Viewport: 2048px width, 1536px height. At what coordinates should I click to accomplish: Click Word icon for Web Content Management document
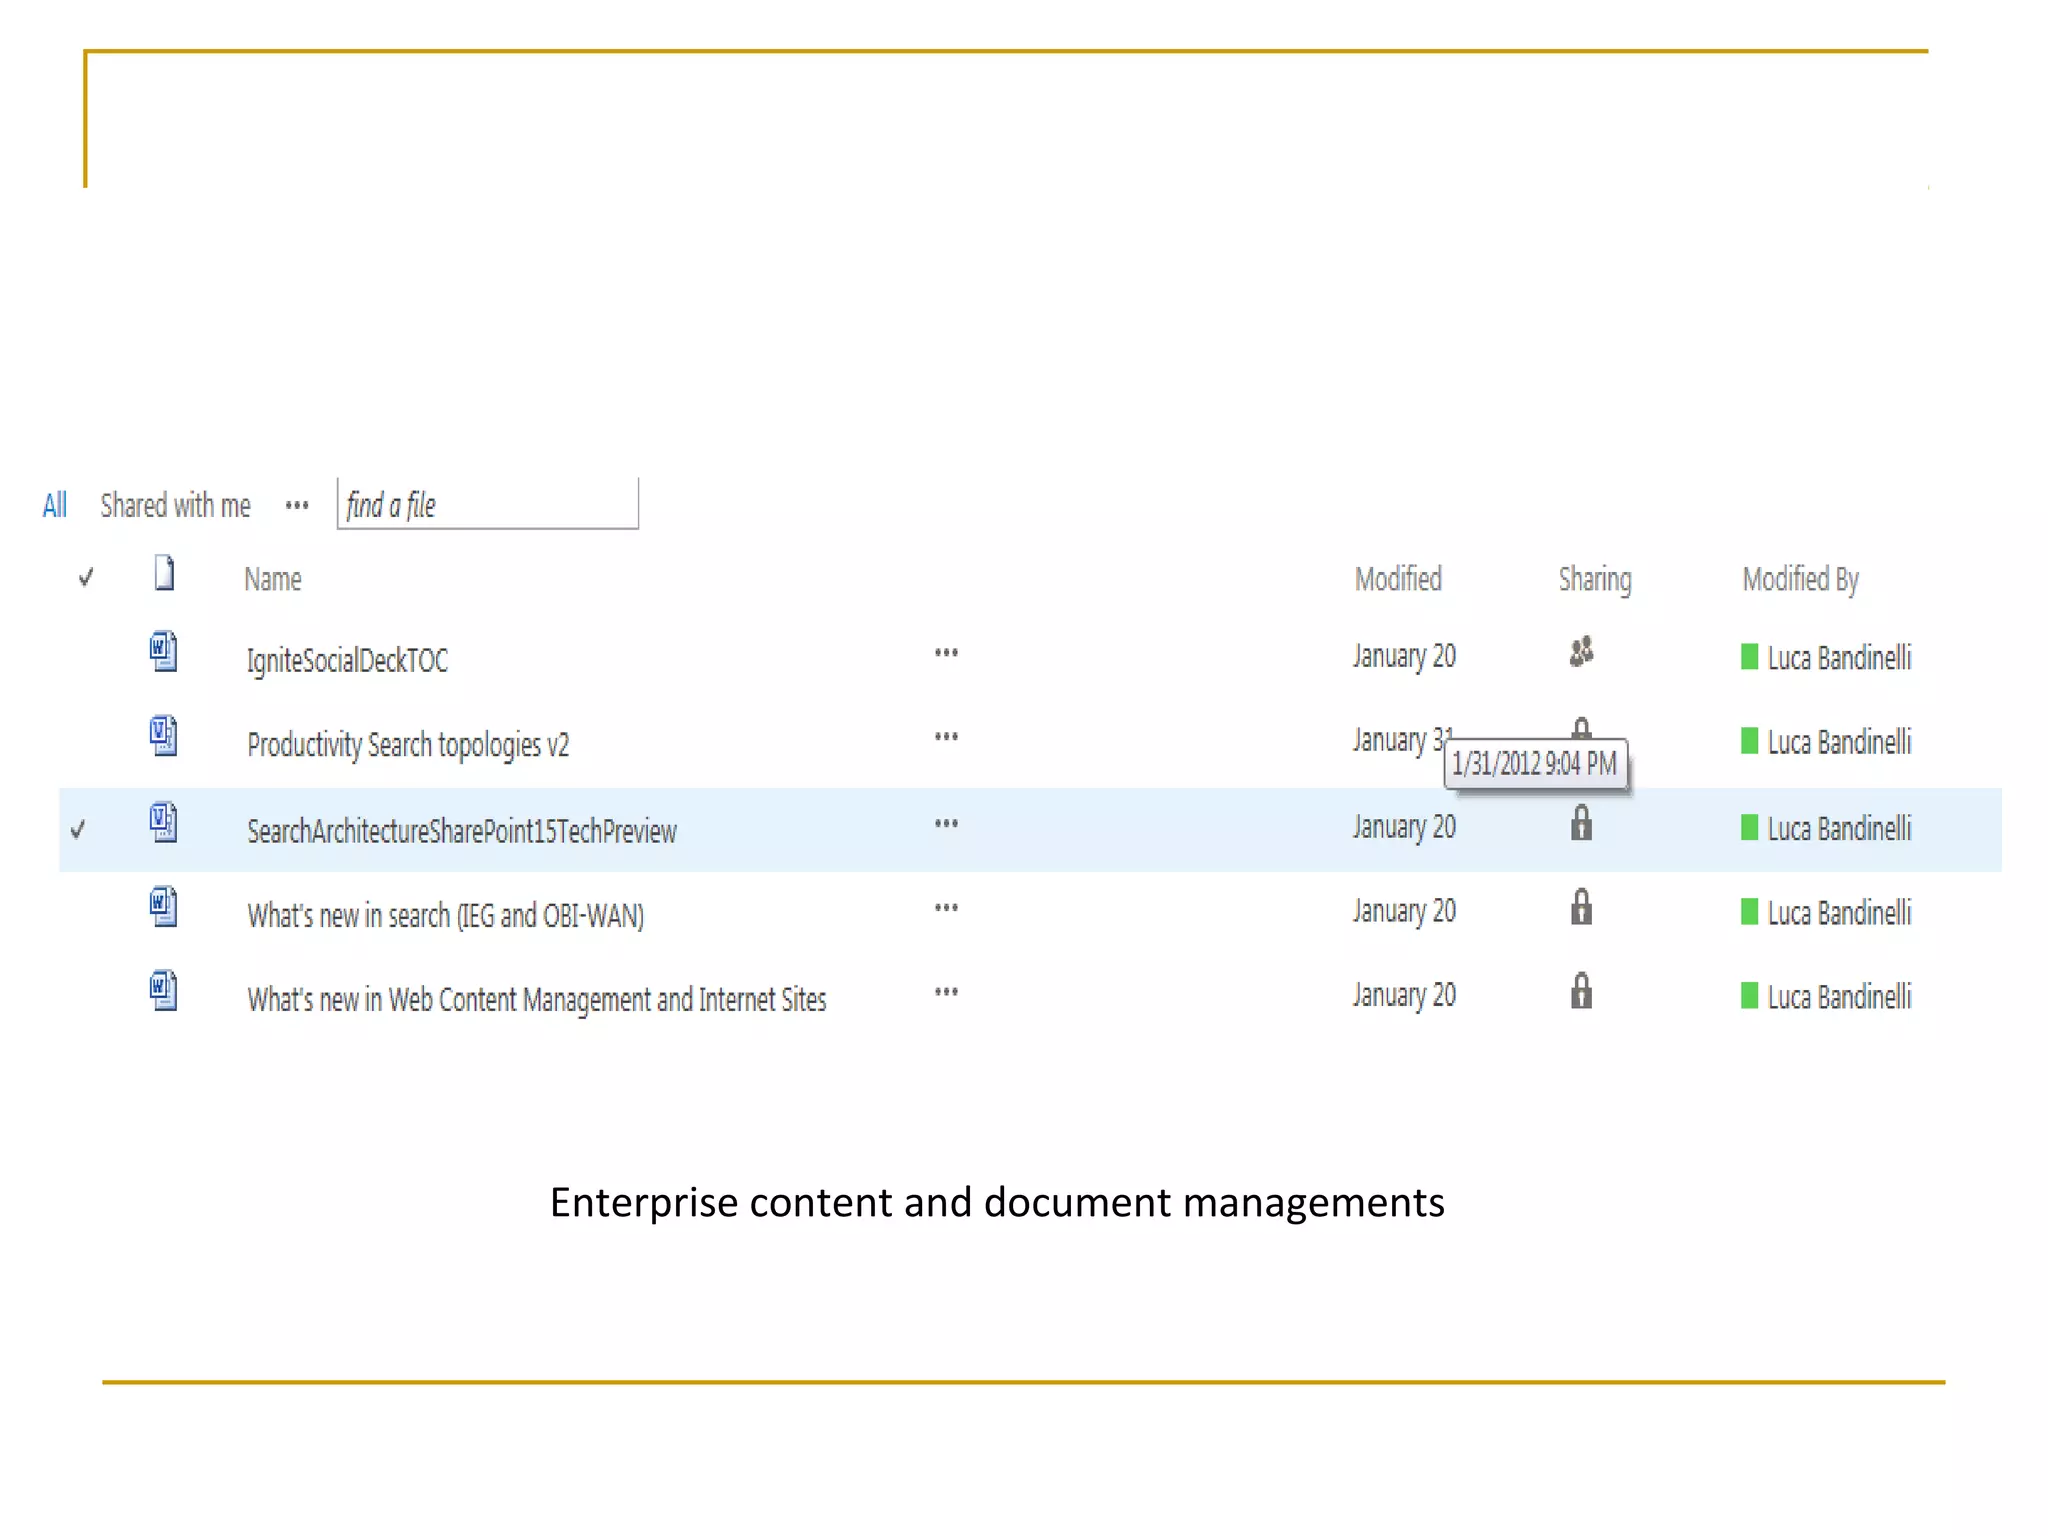(x=164, y=991)
